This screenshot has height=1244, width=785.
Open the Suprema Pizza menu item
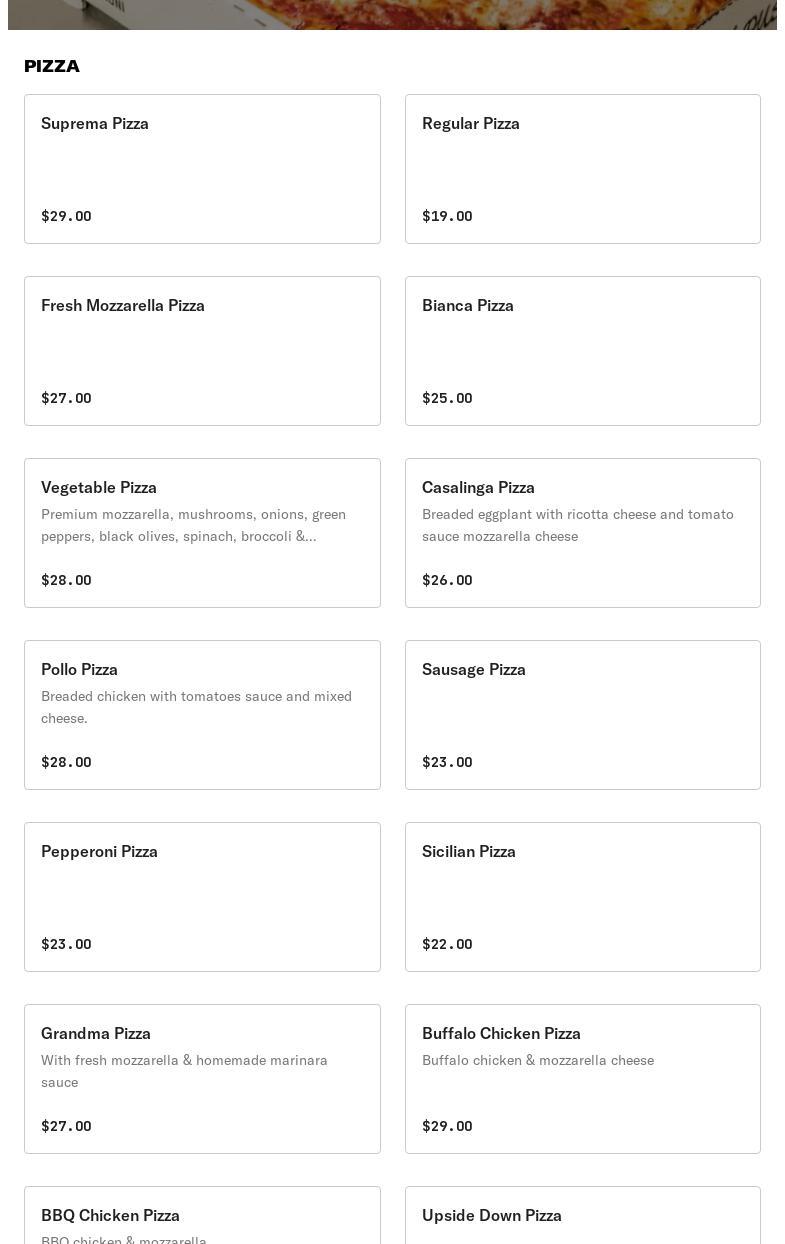202,169
